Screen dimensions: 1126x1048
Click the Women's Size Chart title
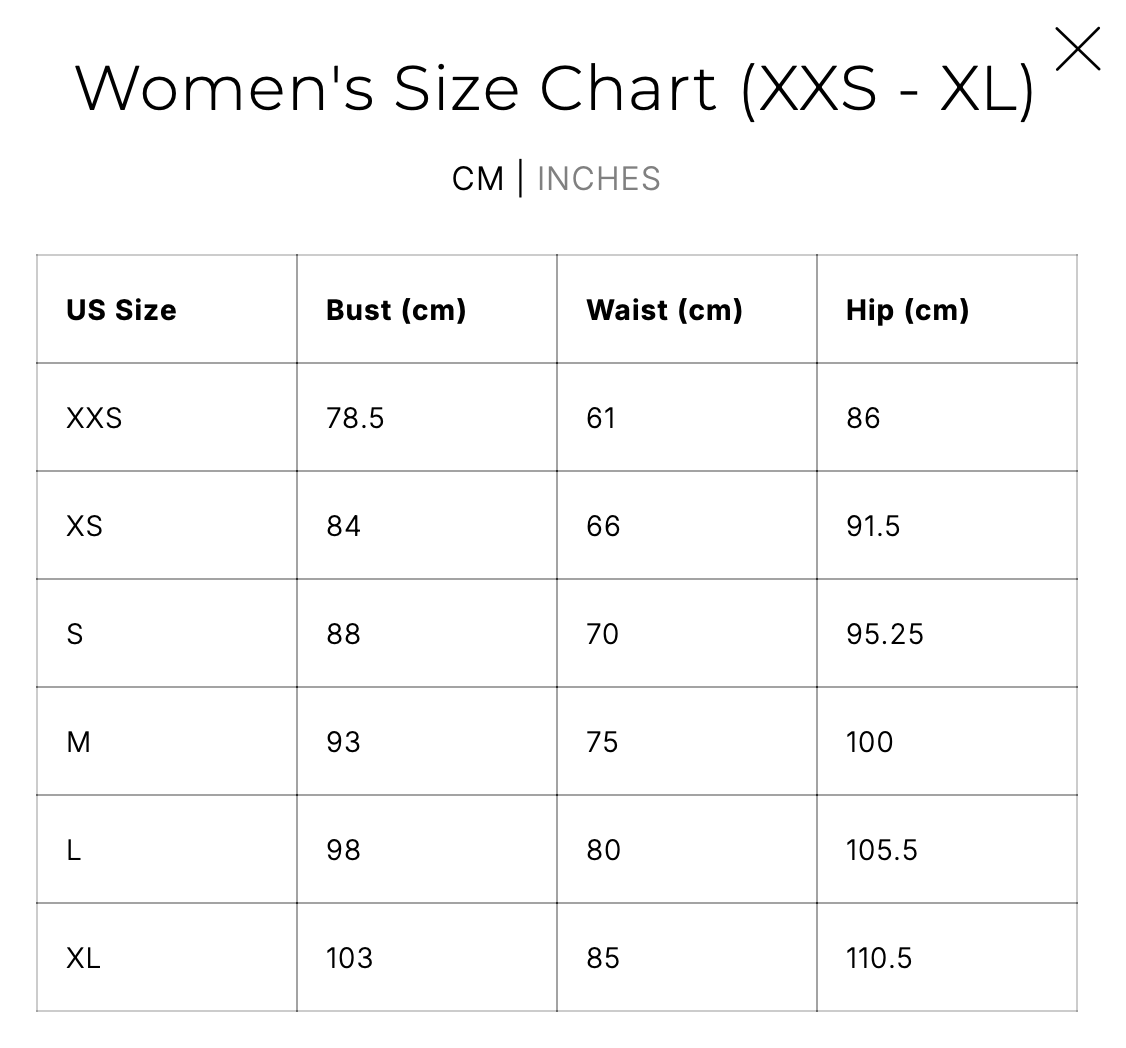tap(555, 88)
